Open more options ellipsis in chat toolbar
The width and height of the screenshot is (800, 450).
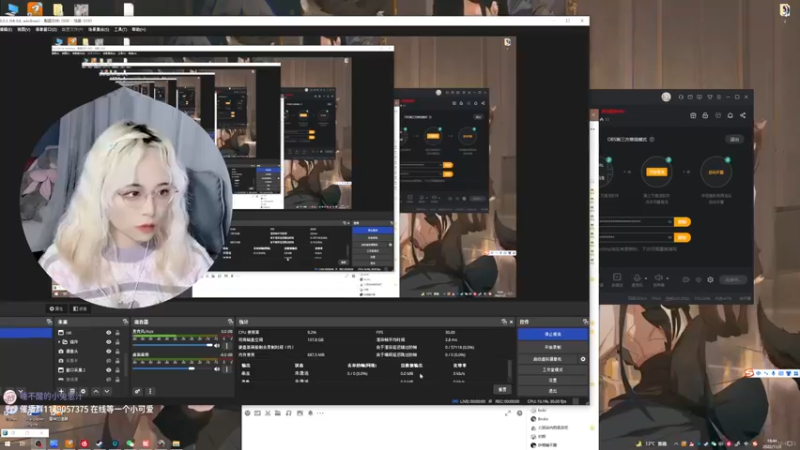coord(320,413)
